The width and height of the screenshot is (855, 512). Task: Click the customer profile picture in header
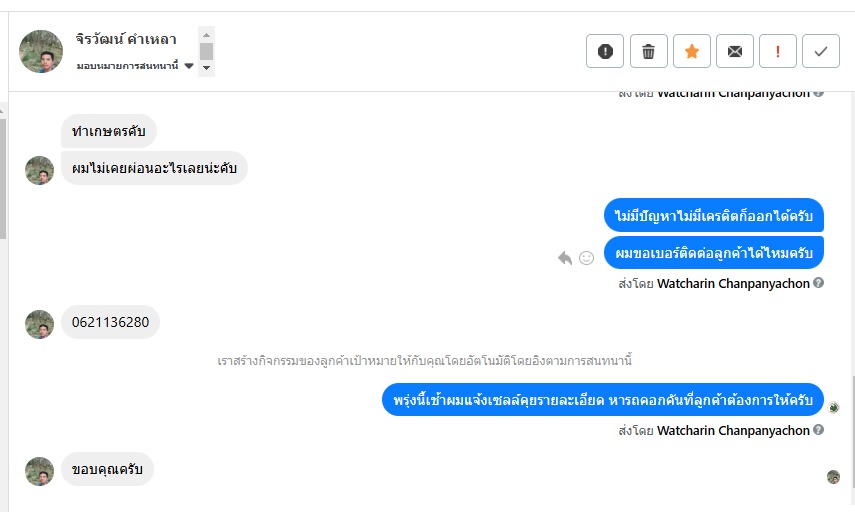click(x=41, y=51)
